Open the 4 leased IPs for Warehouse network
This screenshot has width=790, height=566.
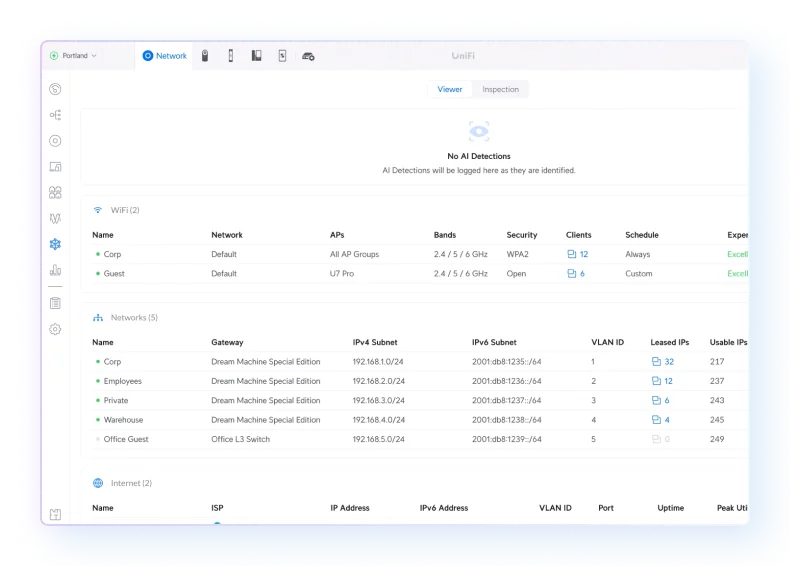[661, 419]
